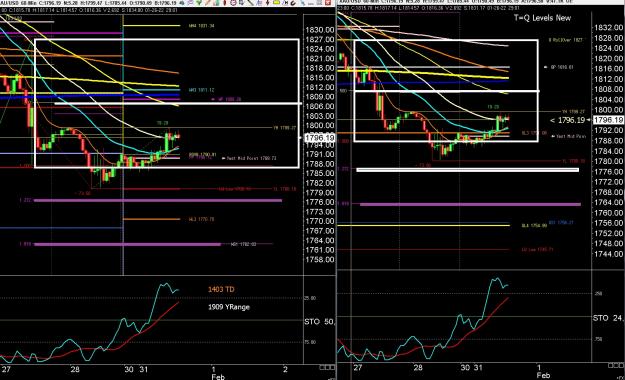The image size is (625, 380).
Task: Click the gray arrow icon first in the toolbar
Action: (x=182, y=2)
